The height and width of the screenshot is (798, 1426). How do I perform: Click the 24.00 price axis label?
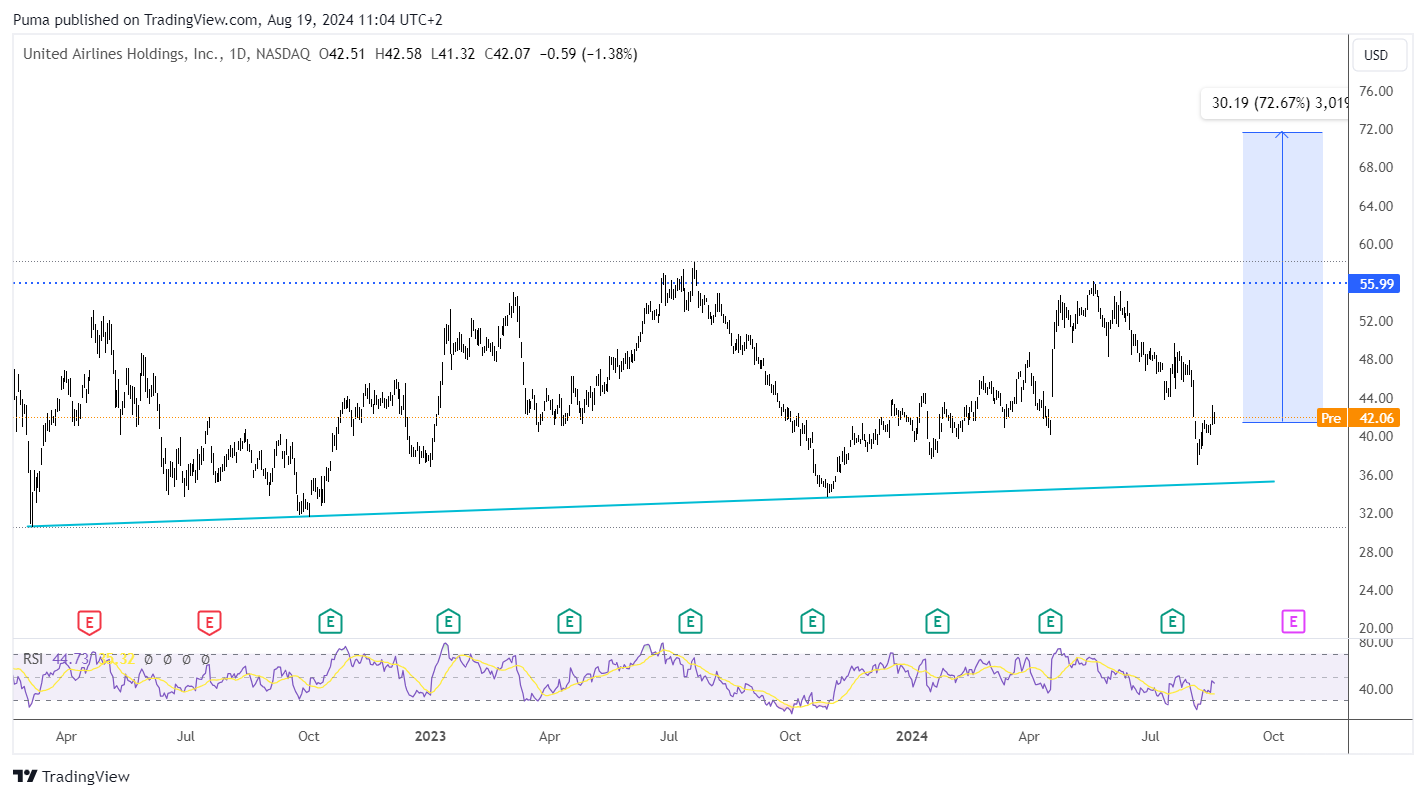pyautogui.click(x=1376, y=590)
